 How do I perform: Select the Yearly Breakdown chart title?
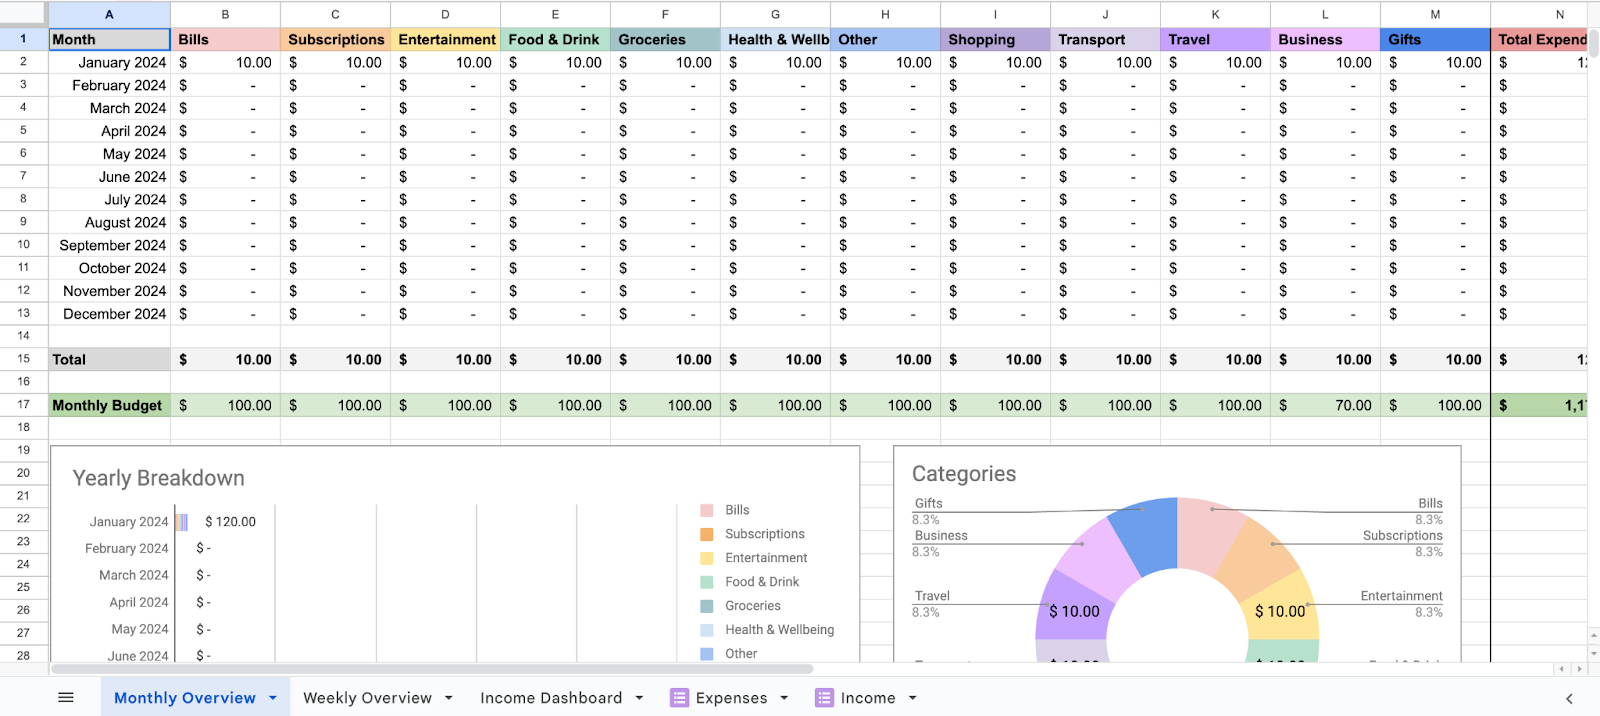tap(158, 478)
